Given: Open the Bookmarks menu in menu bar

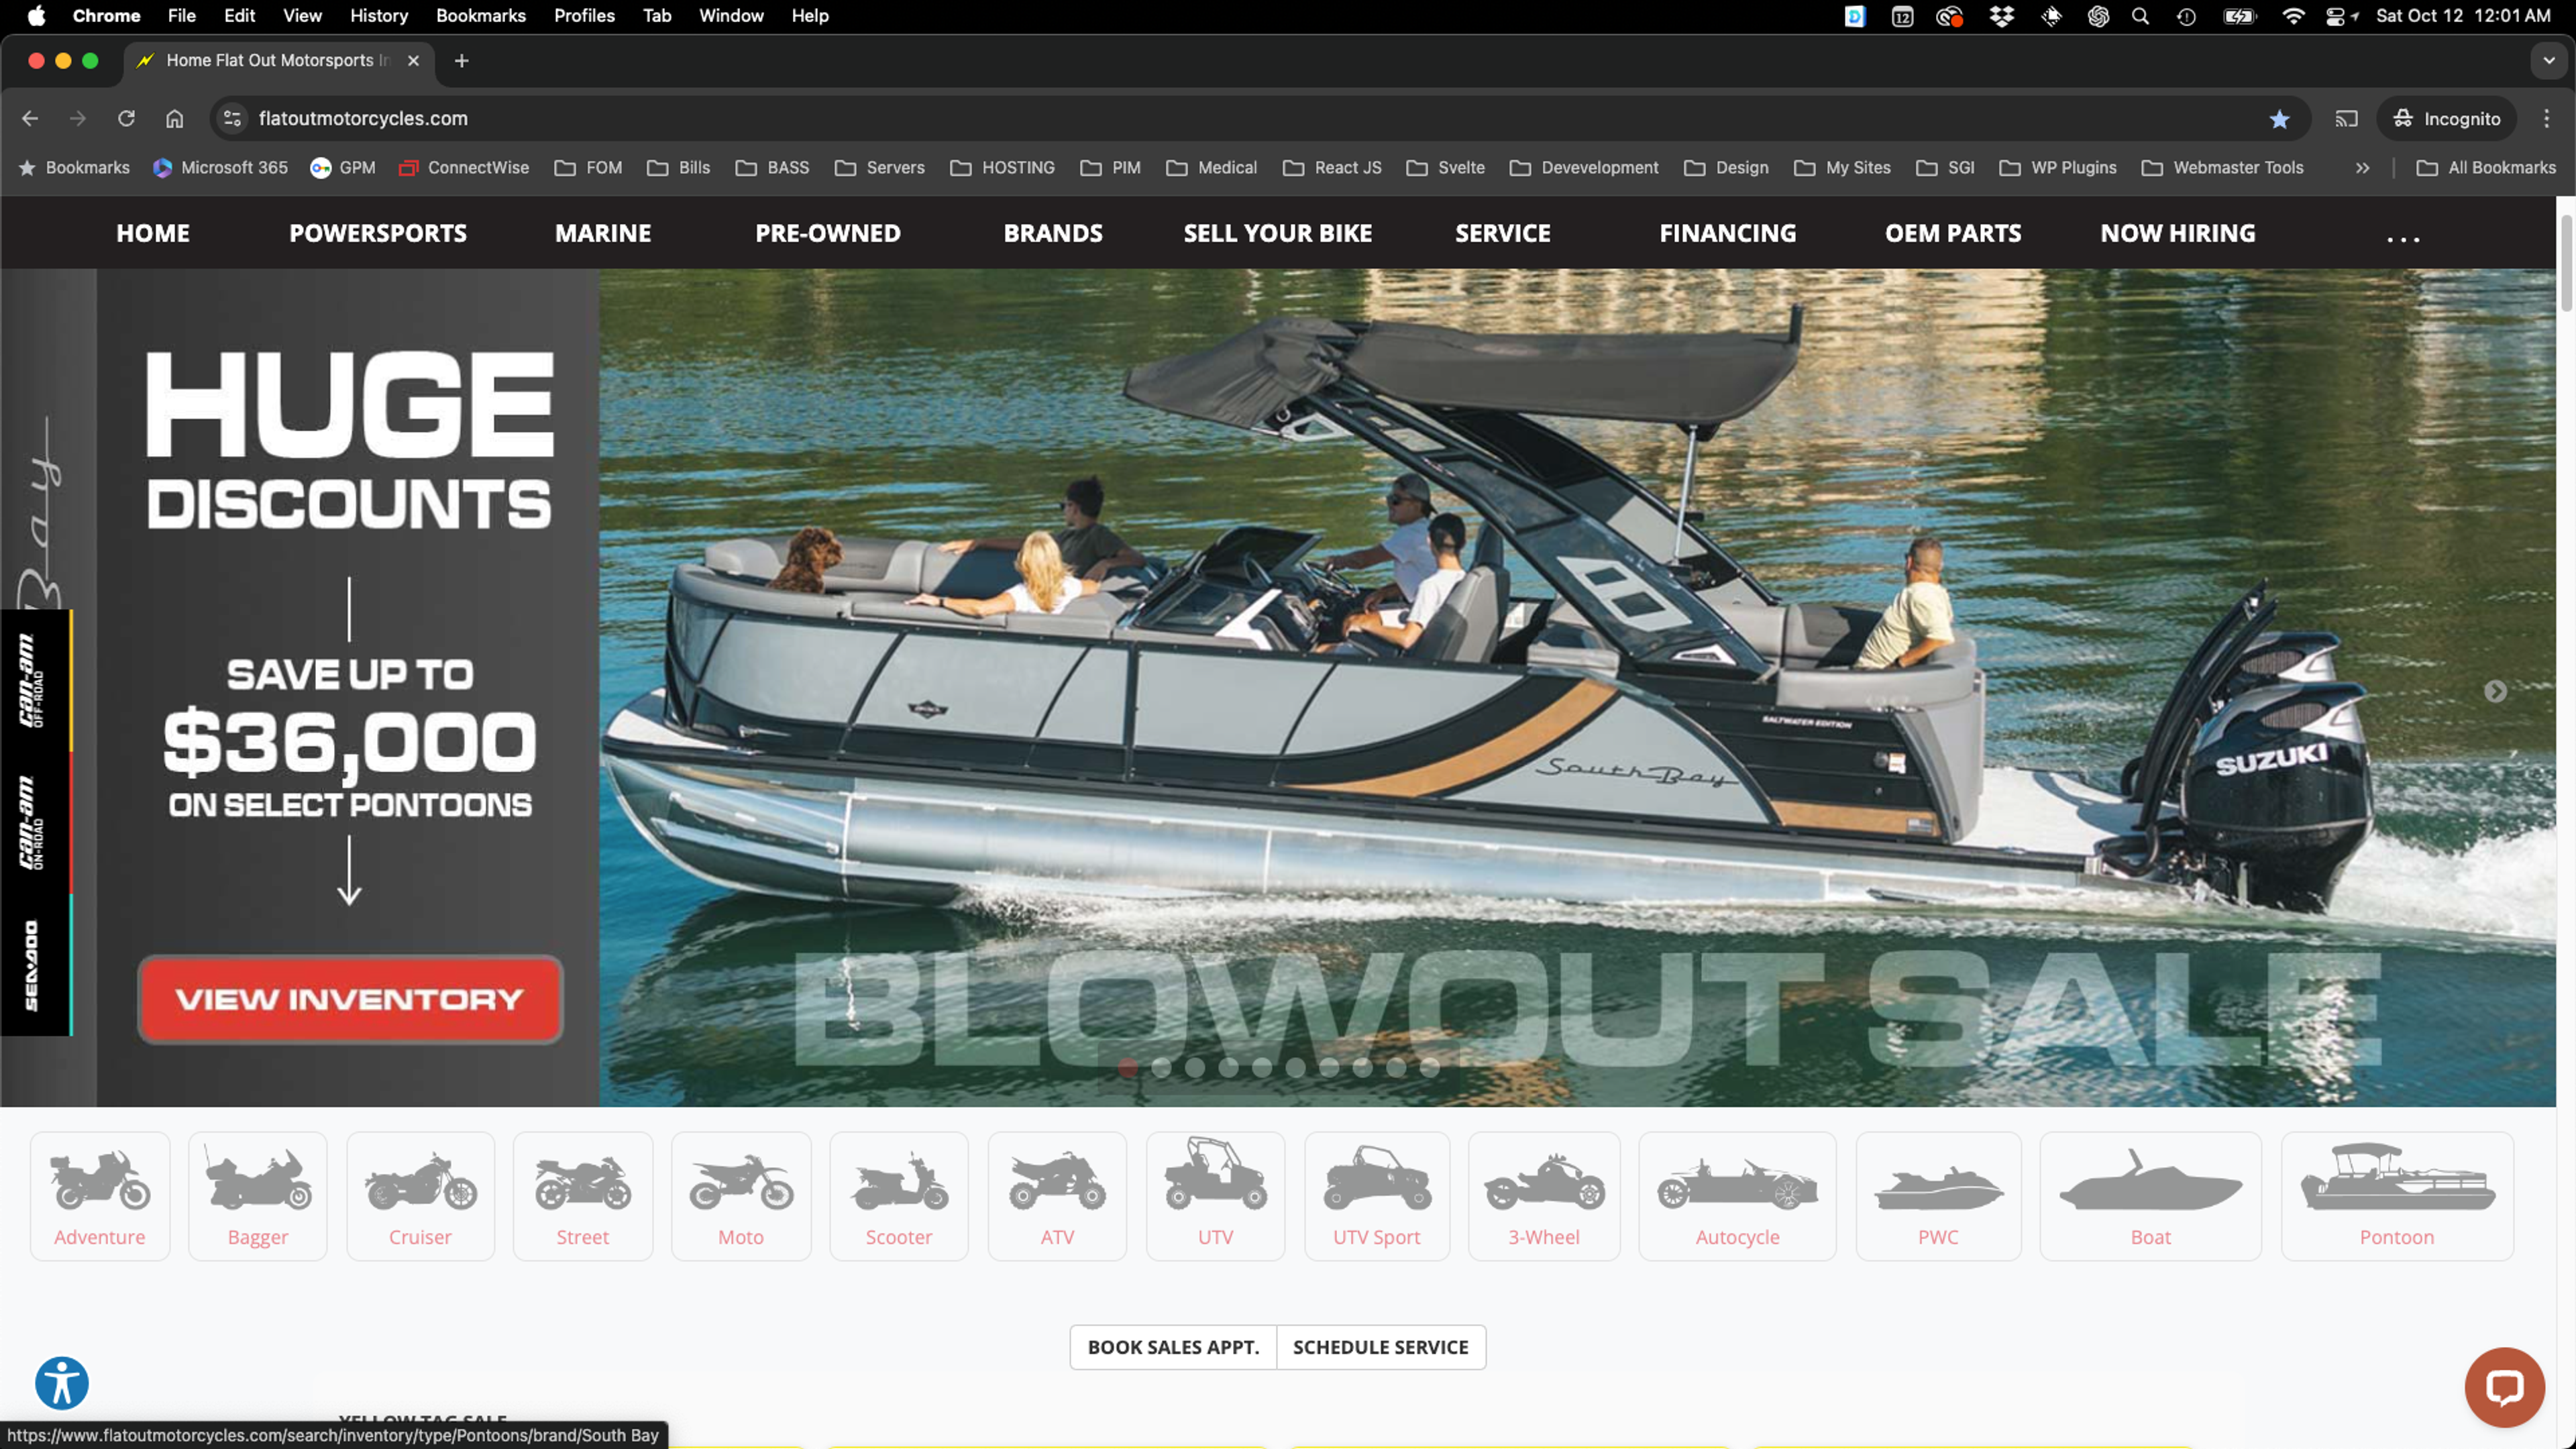Looking at the screenshot, I should click(x=480, y=16).
